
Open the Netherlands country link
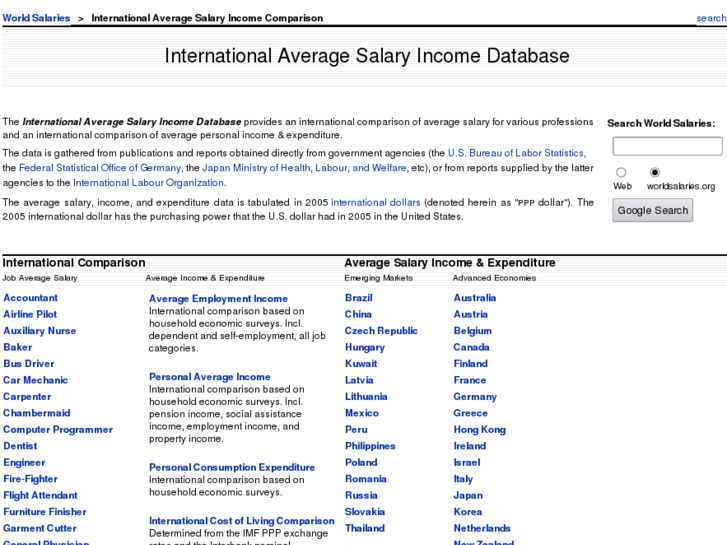482,529
